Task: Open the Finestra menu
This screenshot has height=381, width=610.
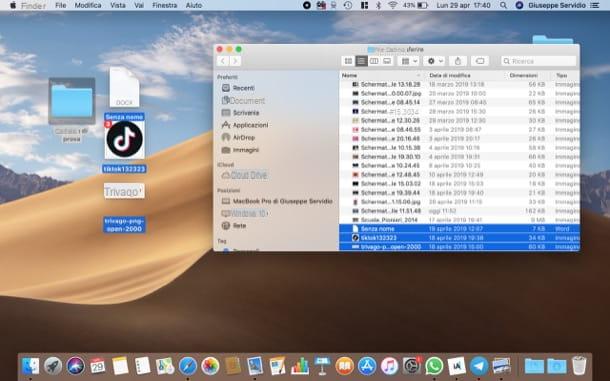Action: (x=165, y=5)
